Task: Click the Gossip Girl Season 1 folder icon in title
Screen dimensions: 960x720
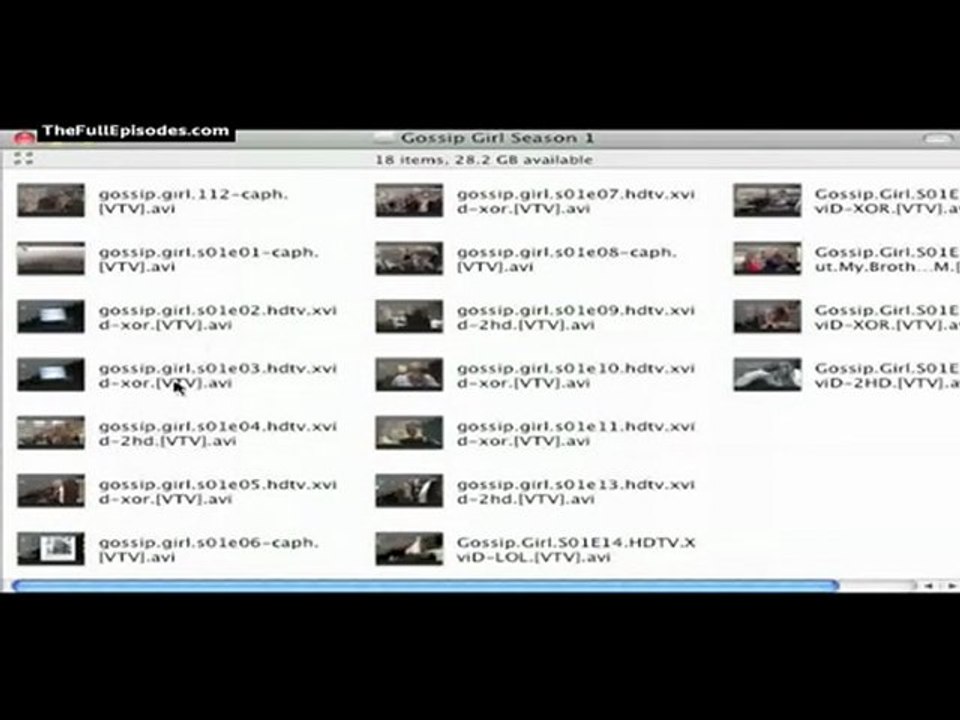Action: 384,138
